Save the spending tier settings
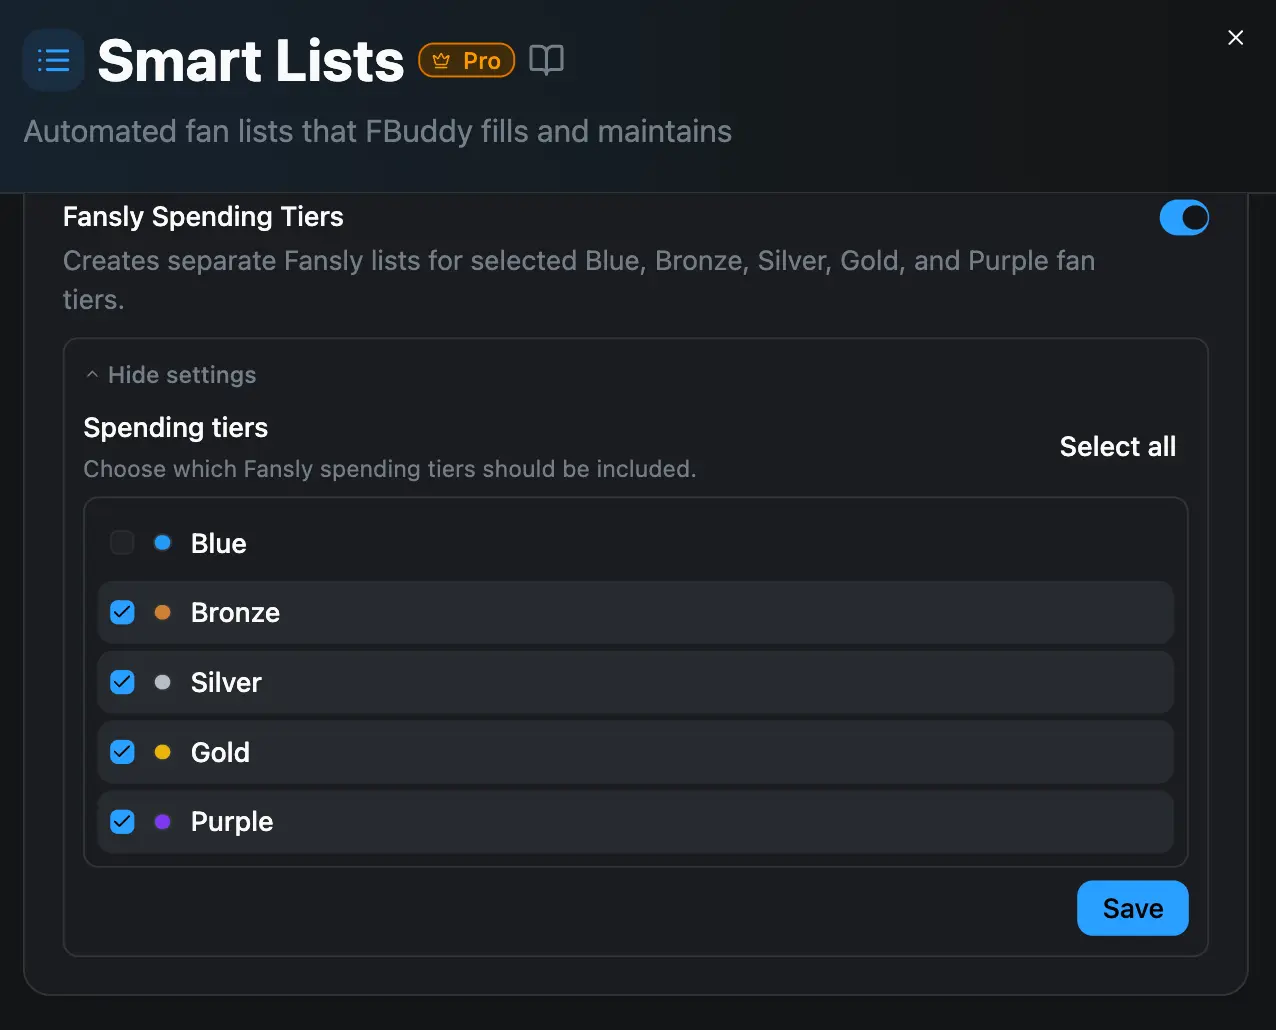This screenshot has height=1030, width=1276. click(x=1132, y=908)
